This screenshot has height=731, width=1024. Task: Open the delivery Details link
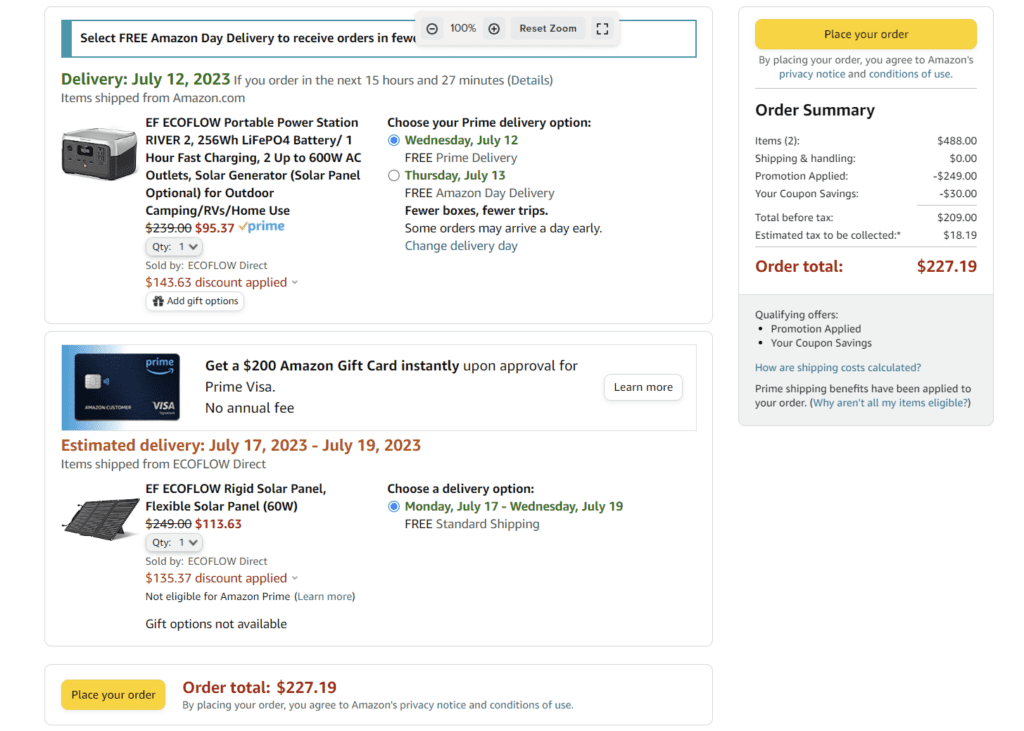pos(530,80)
